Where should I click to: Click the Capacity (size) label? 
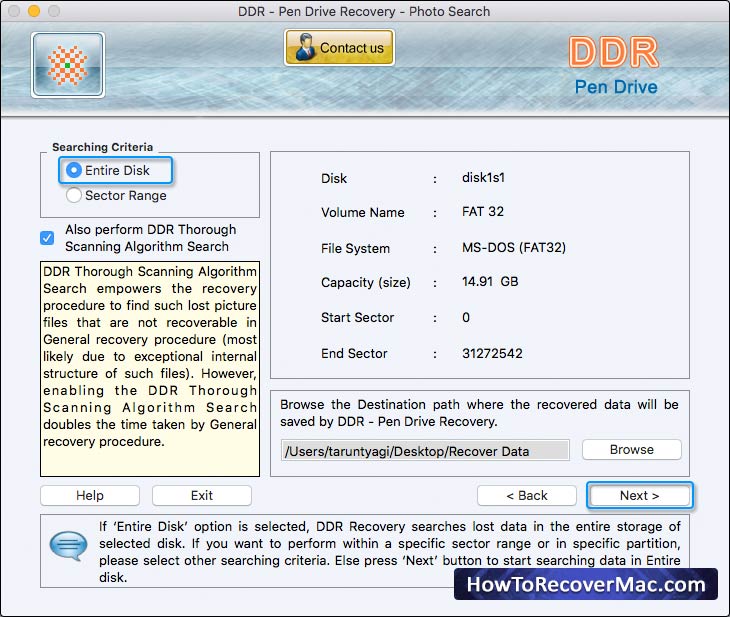click(366, 283)
